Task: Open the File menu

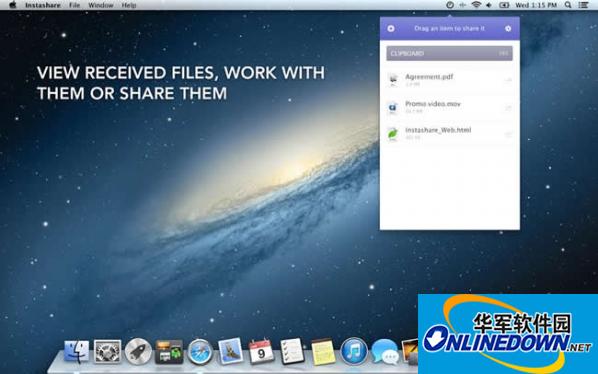Action: [74, 5]
